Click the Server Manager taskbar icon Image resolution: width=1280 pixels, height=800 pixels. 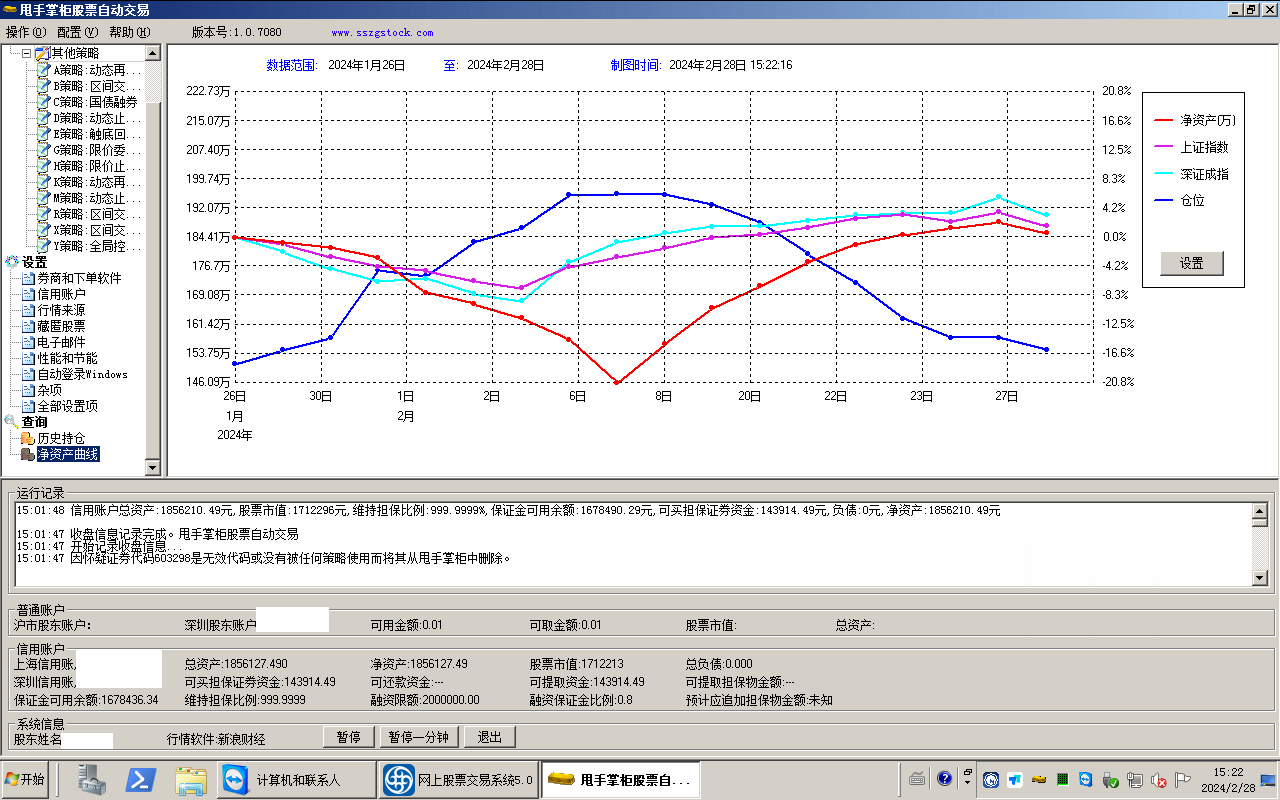click(92, 780)
